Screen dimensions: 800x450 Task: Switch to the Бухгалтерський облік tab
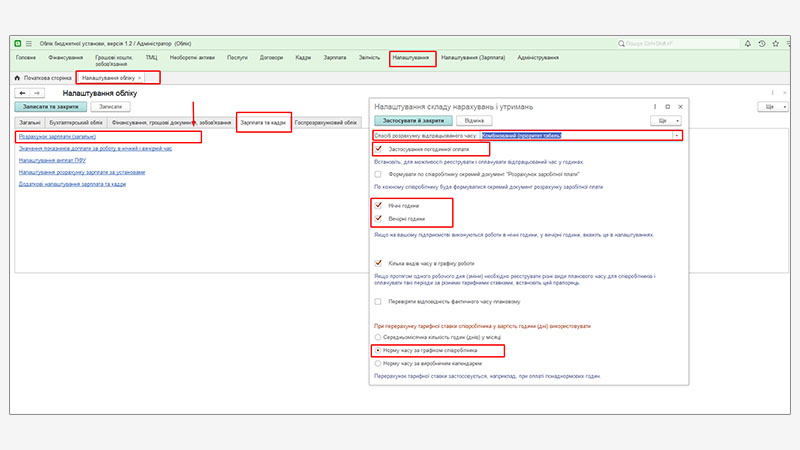click(76, 122)
